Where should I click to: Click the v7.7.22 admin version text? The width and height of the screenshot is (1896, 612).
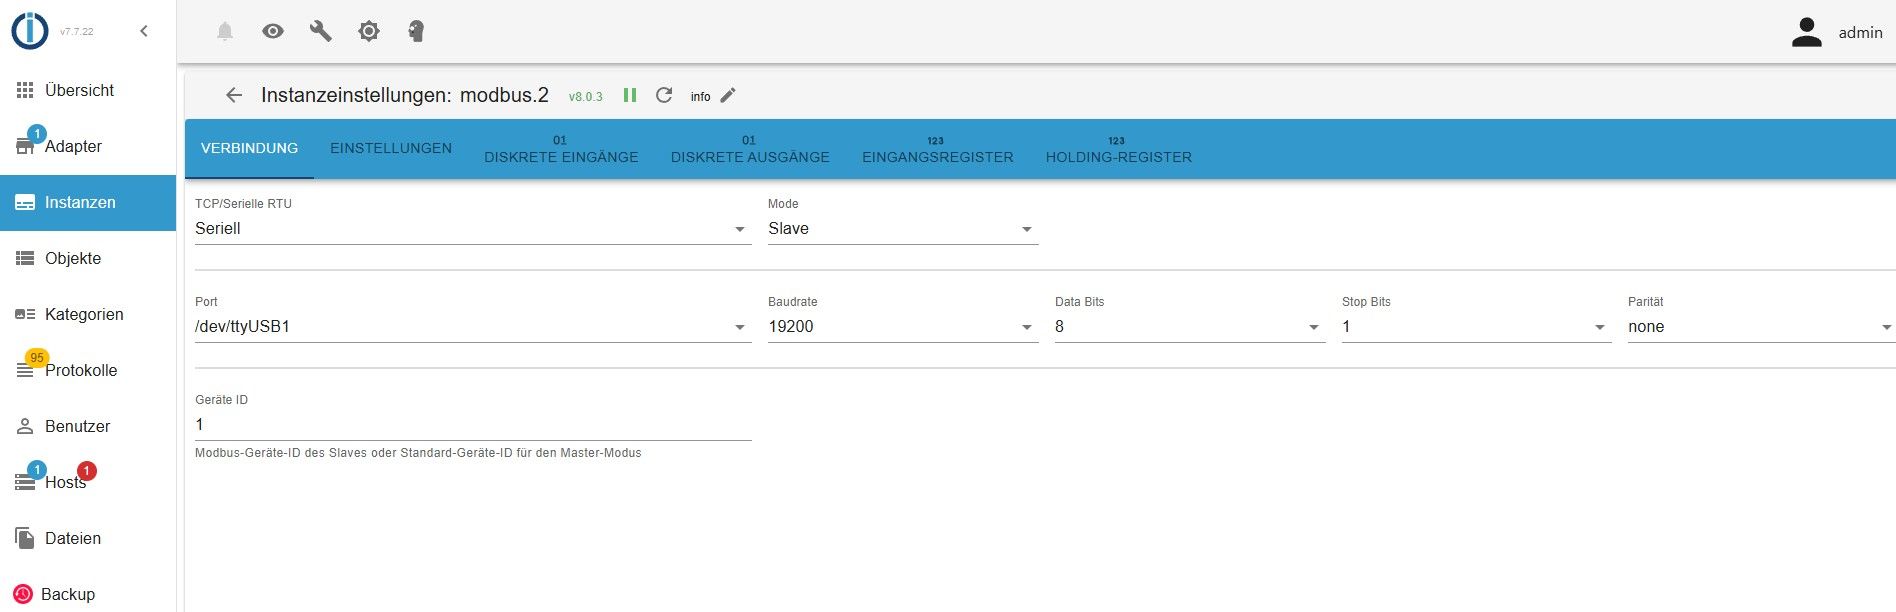coord(77,32)
